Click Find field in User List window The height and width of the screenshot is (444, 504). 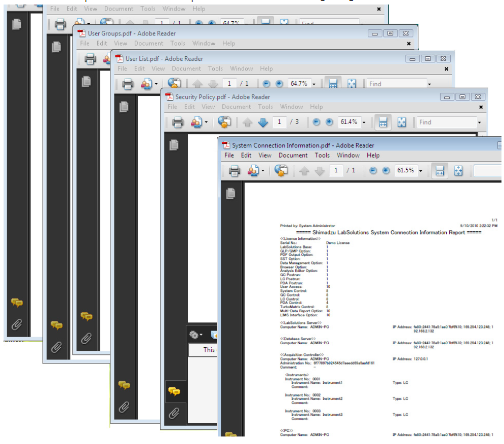point(396,84)
